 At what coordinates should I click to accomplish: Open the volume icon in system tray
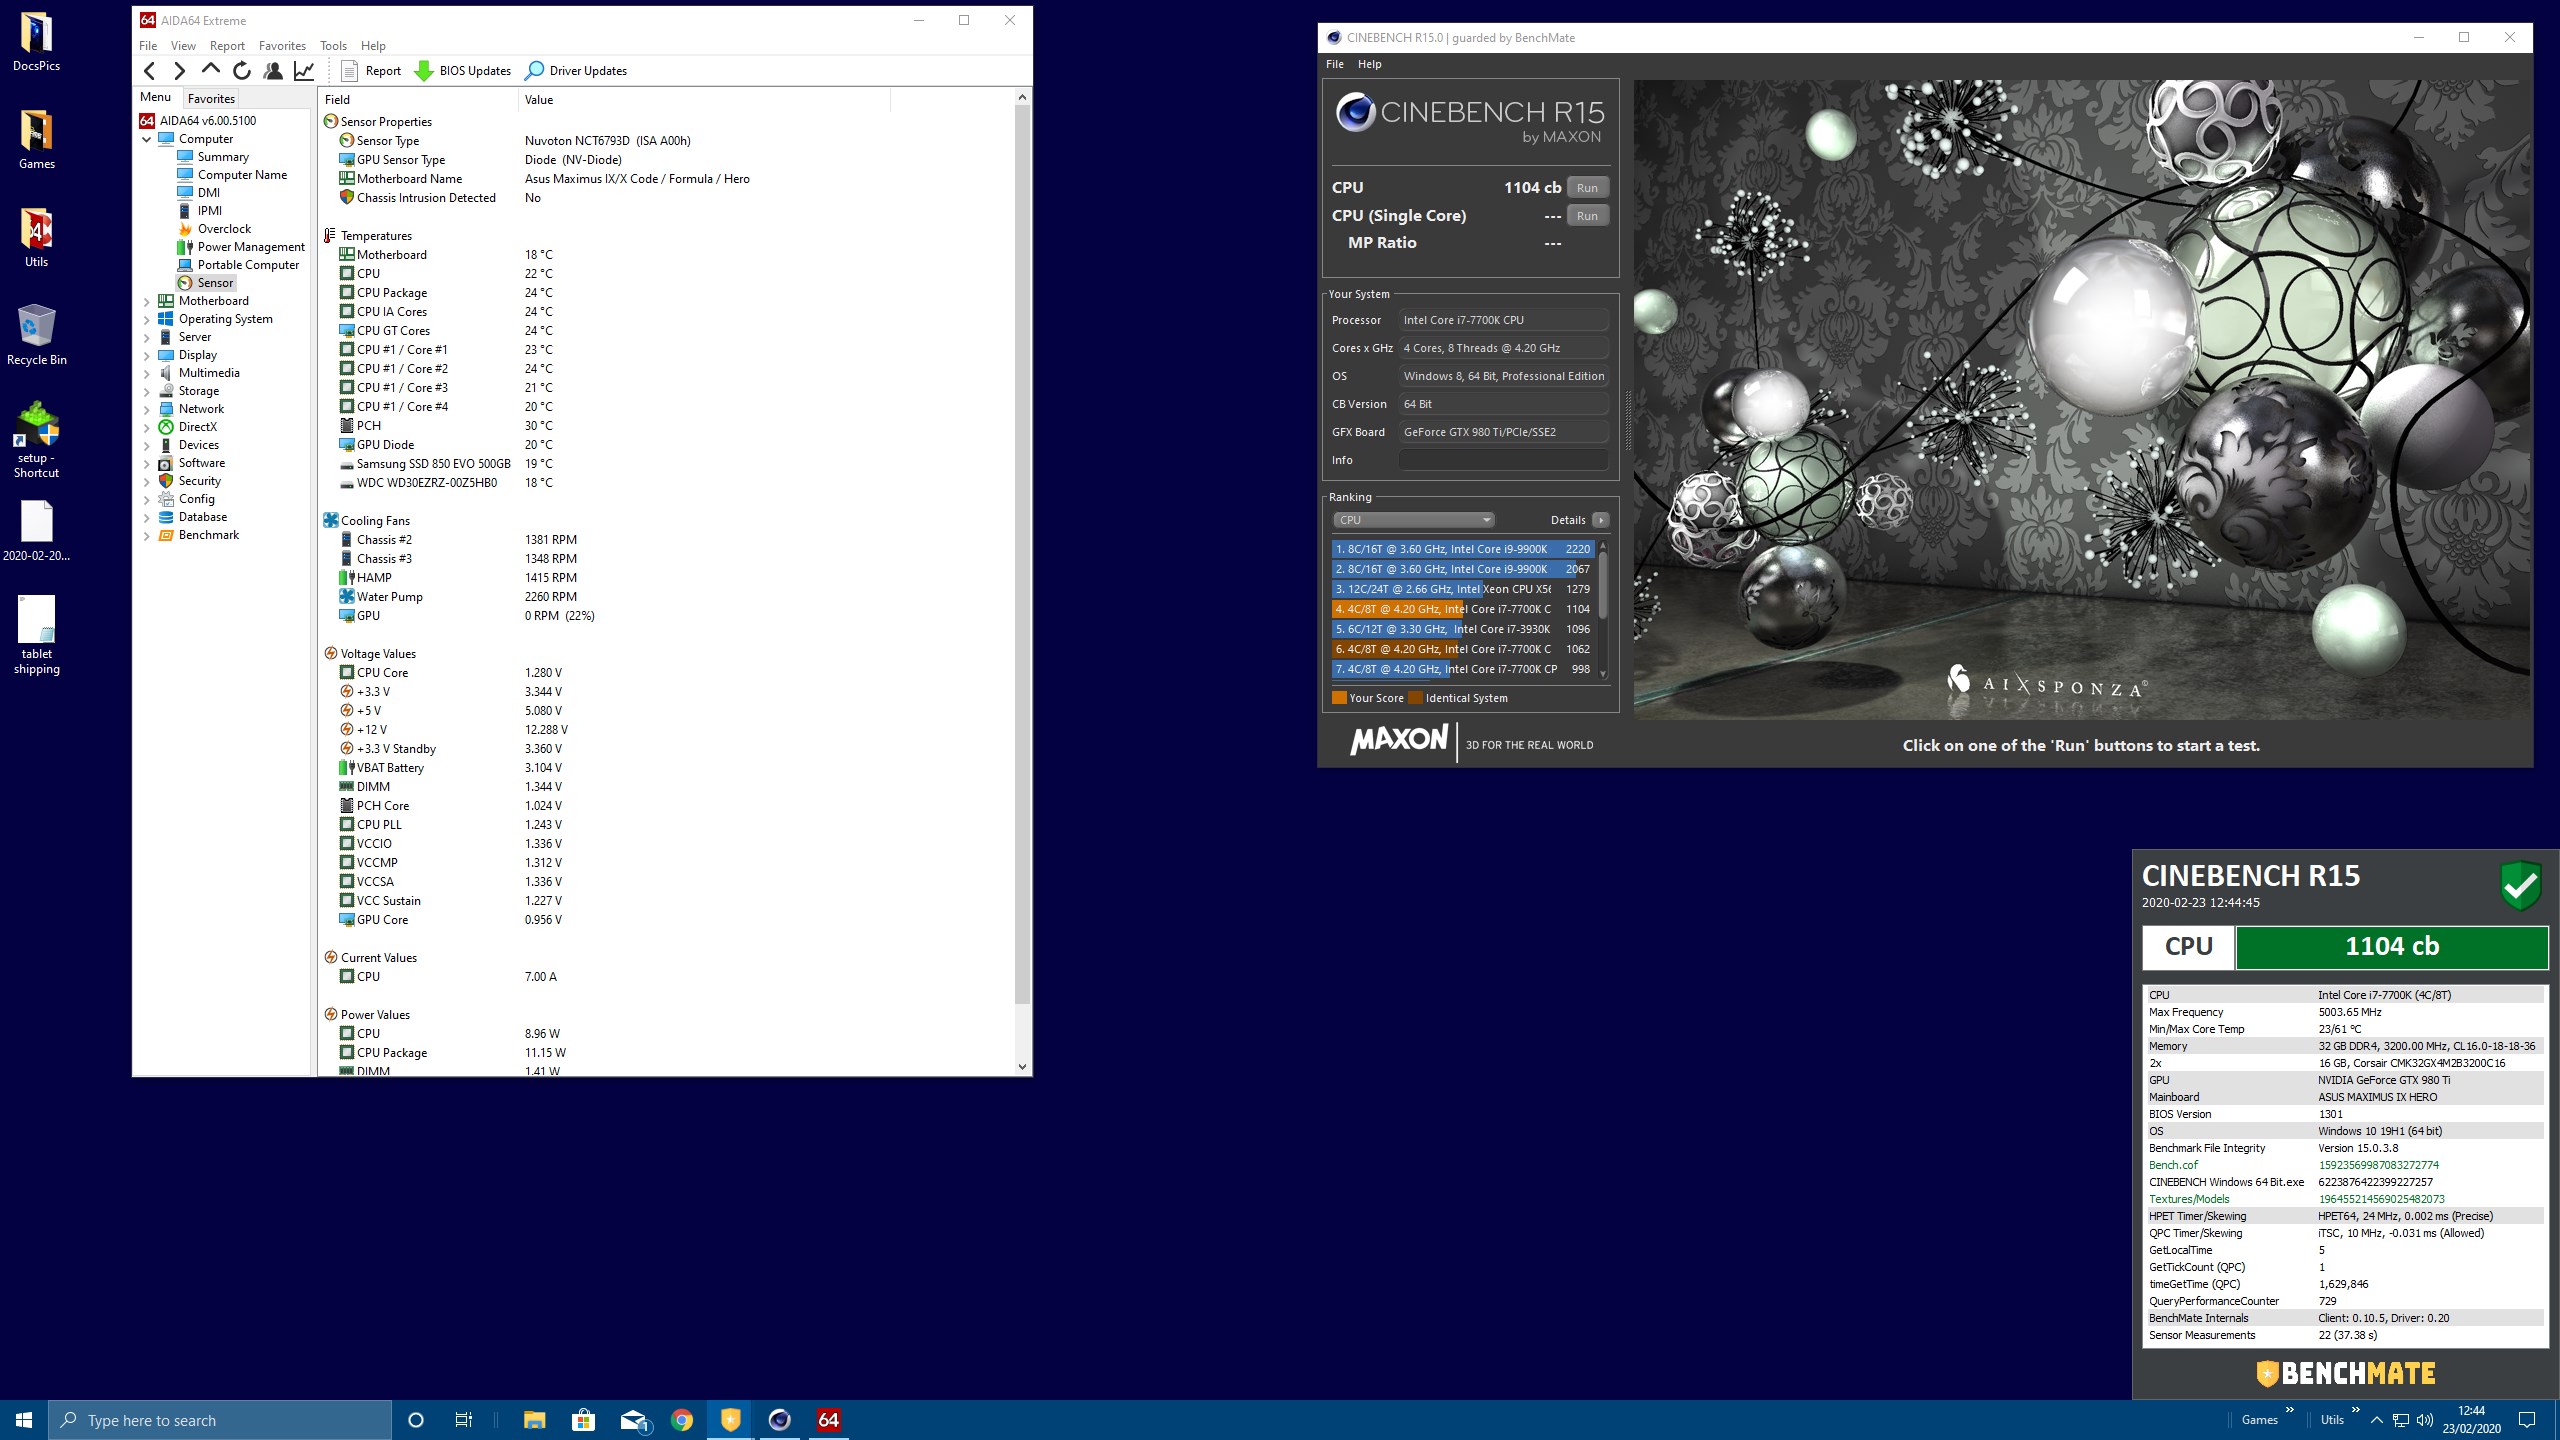coord(2425,1420)
